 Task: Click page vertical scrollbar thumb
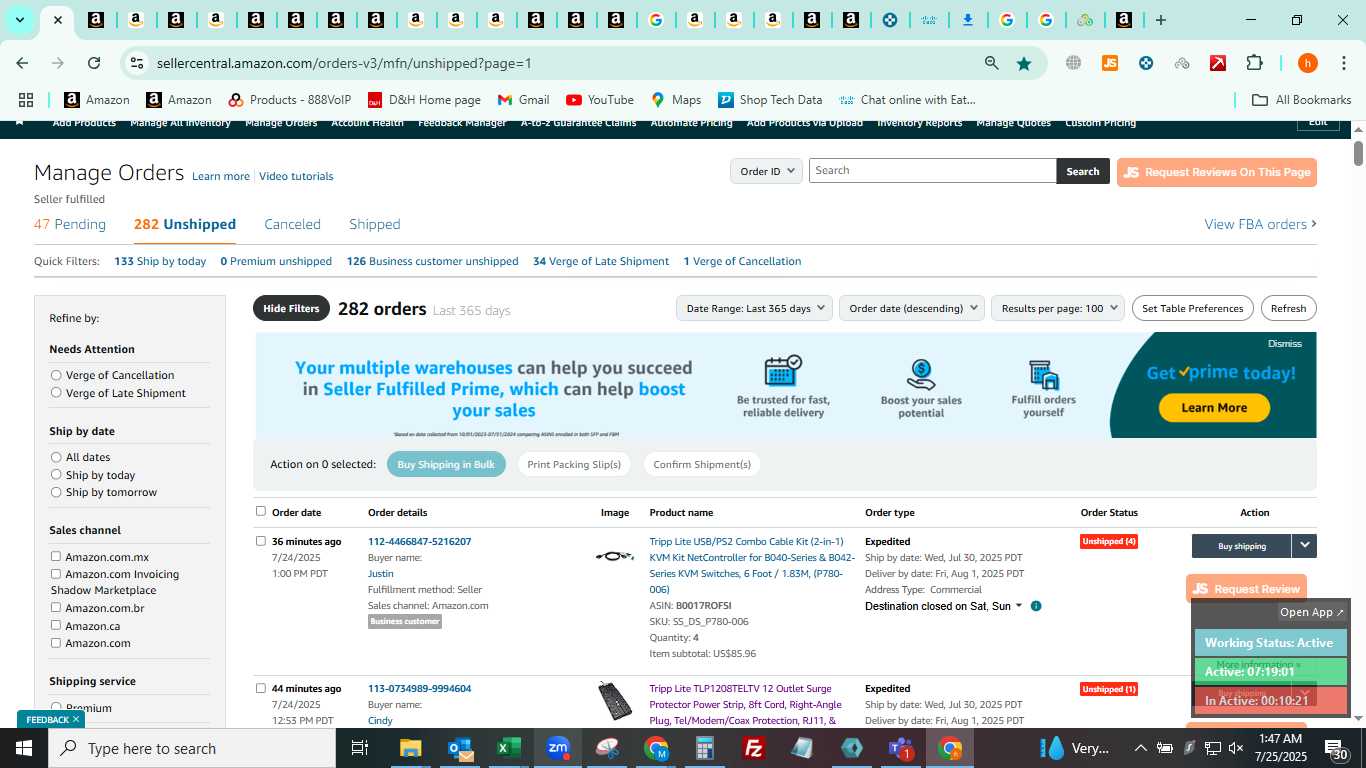(x=1358, y=153)
